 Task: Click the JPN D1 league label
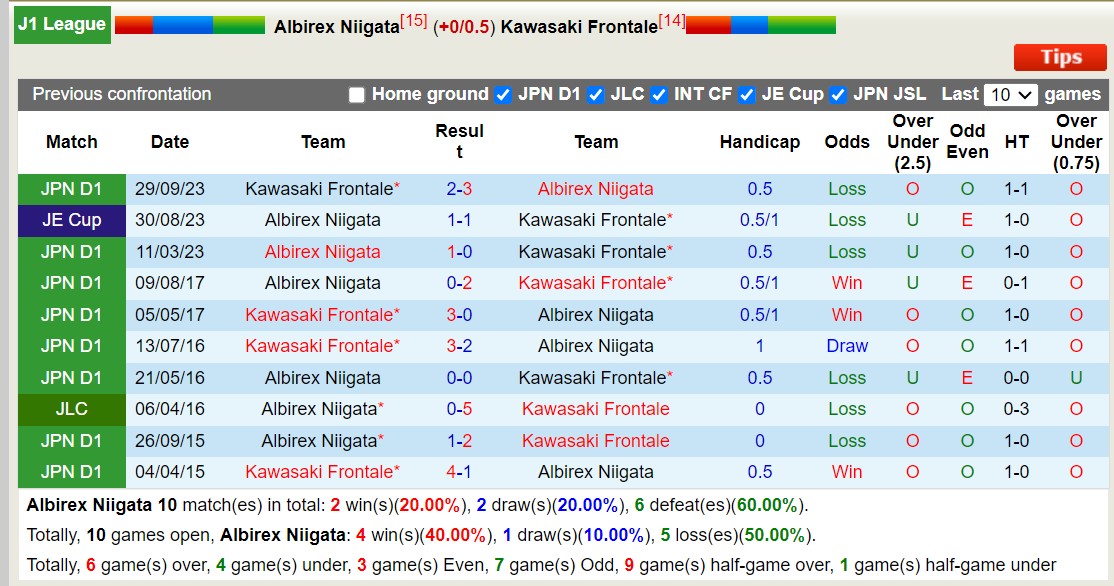pyautogui.click(x=71, y=188)
